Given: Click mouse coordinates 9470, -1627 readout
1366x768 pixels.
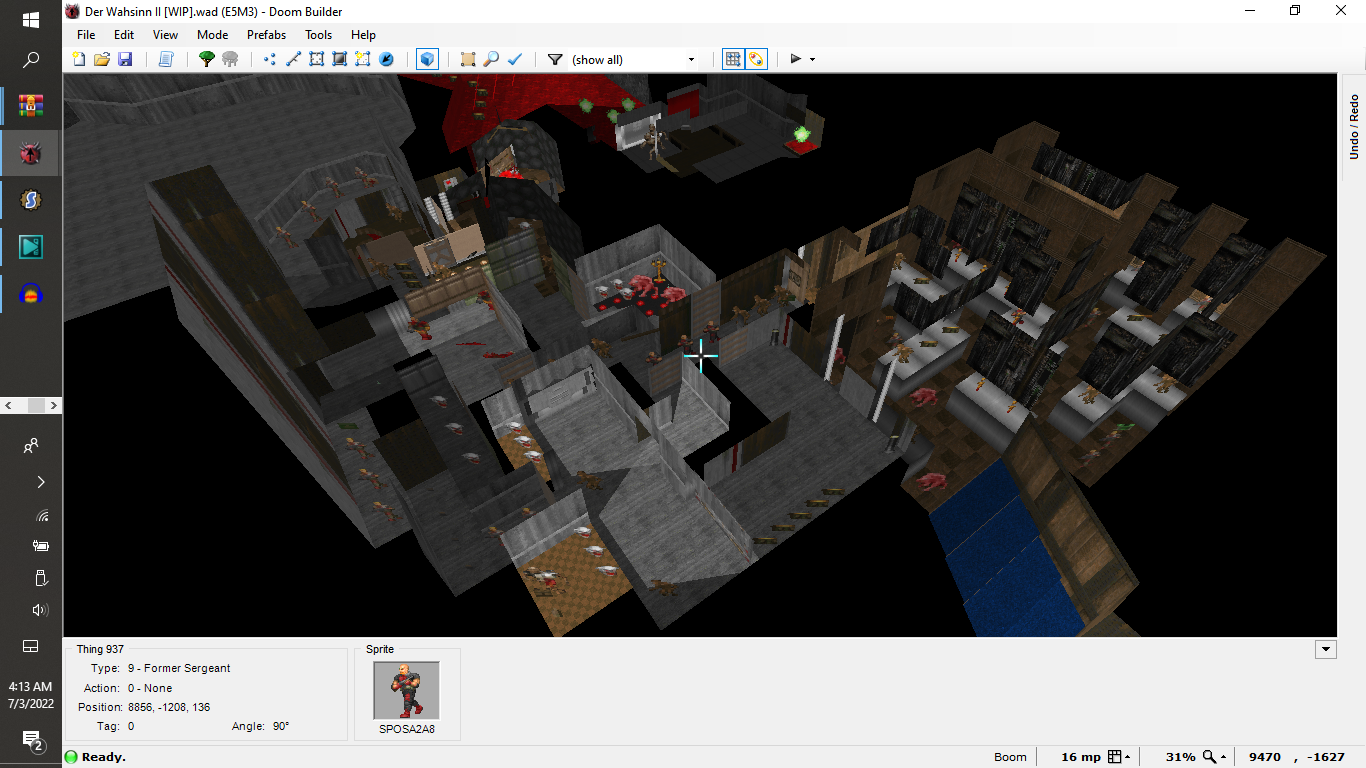Looking at the screenshot, I should 1298,757.
